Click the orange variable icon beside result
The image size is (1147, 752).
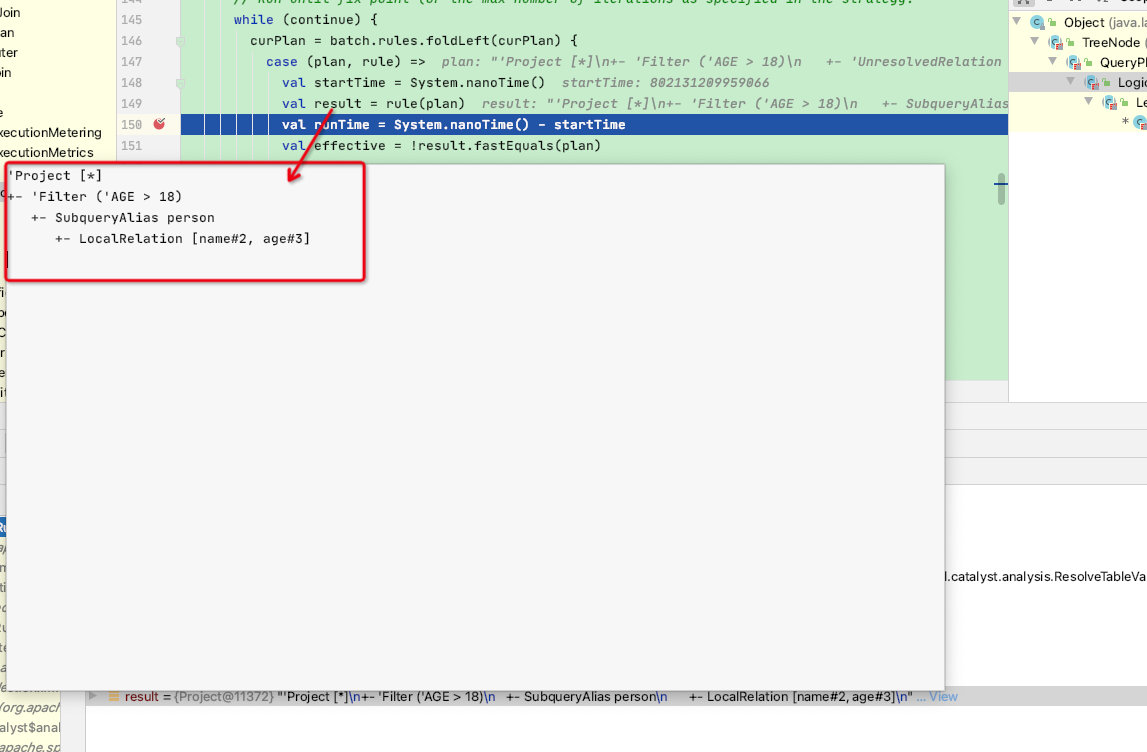(113, 696)
